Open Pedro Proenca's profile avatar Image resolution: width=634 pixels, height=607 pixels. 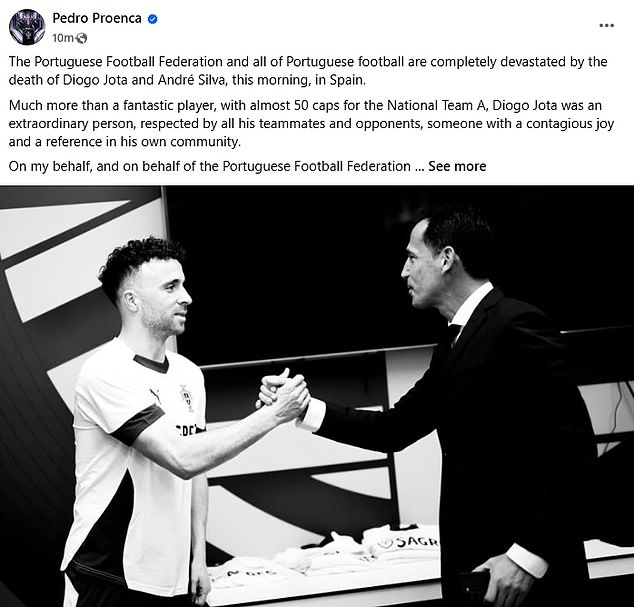point(27,27)
